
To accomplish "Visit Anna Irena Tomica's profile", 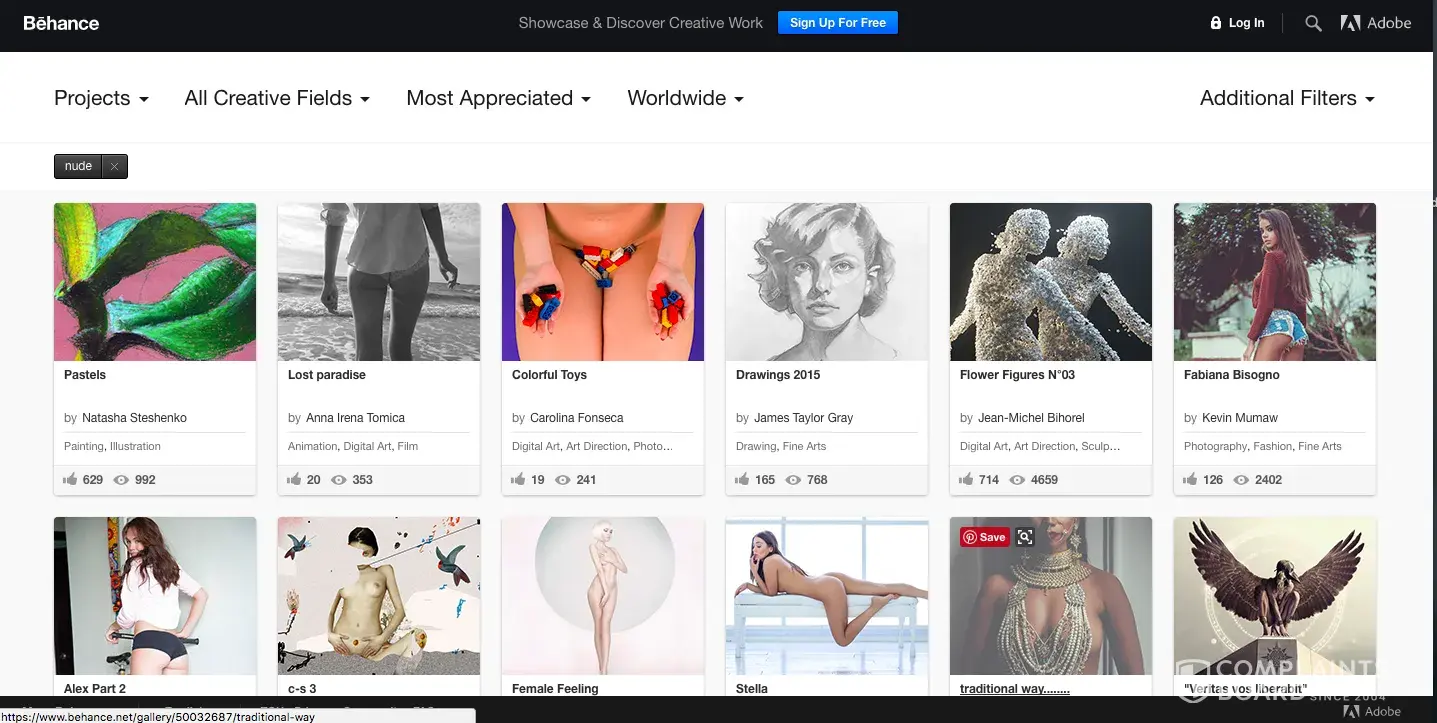I will [355, 418].
